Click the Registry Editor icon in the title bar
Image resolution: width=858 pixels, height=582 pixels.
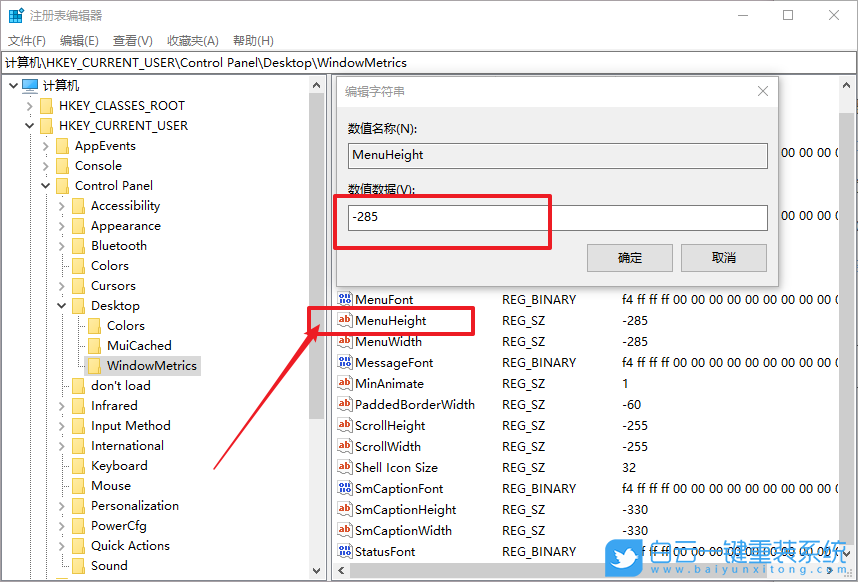click(x=15, y=14)
